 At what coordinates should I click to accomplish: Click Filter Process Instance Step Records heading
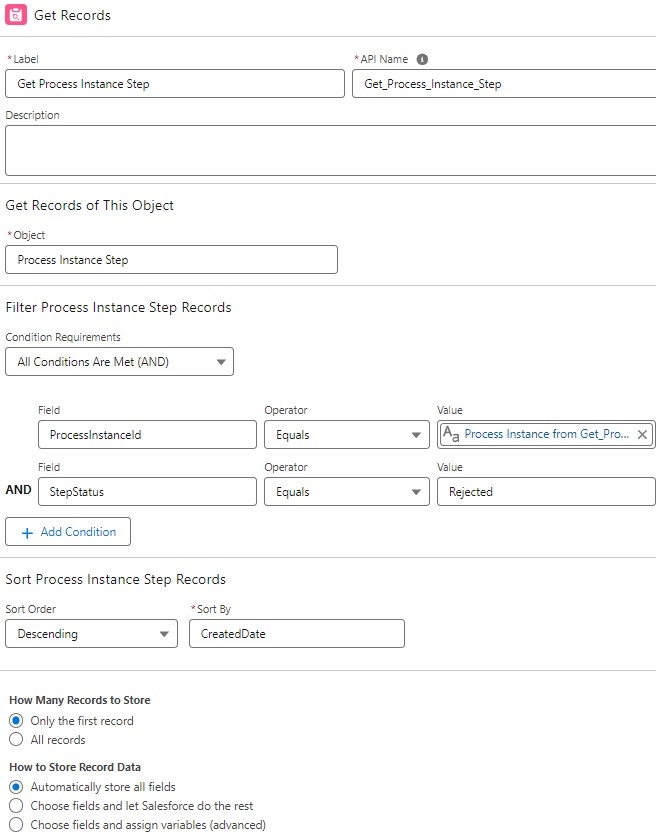(118, 307)
